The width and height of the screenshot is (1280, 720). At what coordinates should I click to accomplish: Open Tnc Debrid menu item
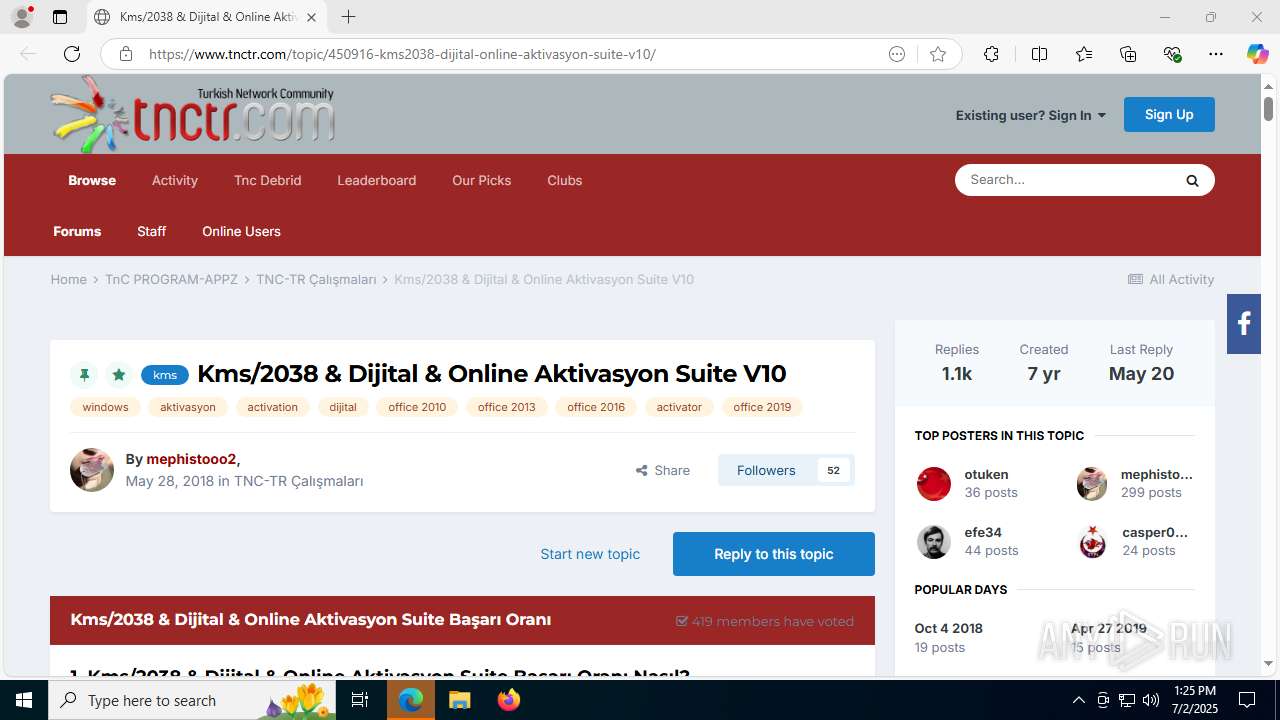click(267, 180)
